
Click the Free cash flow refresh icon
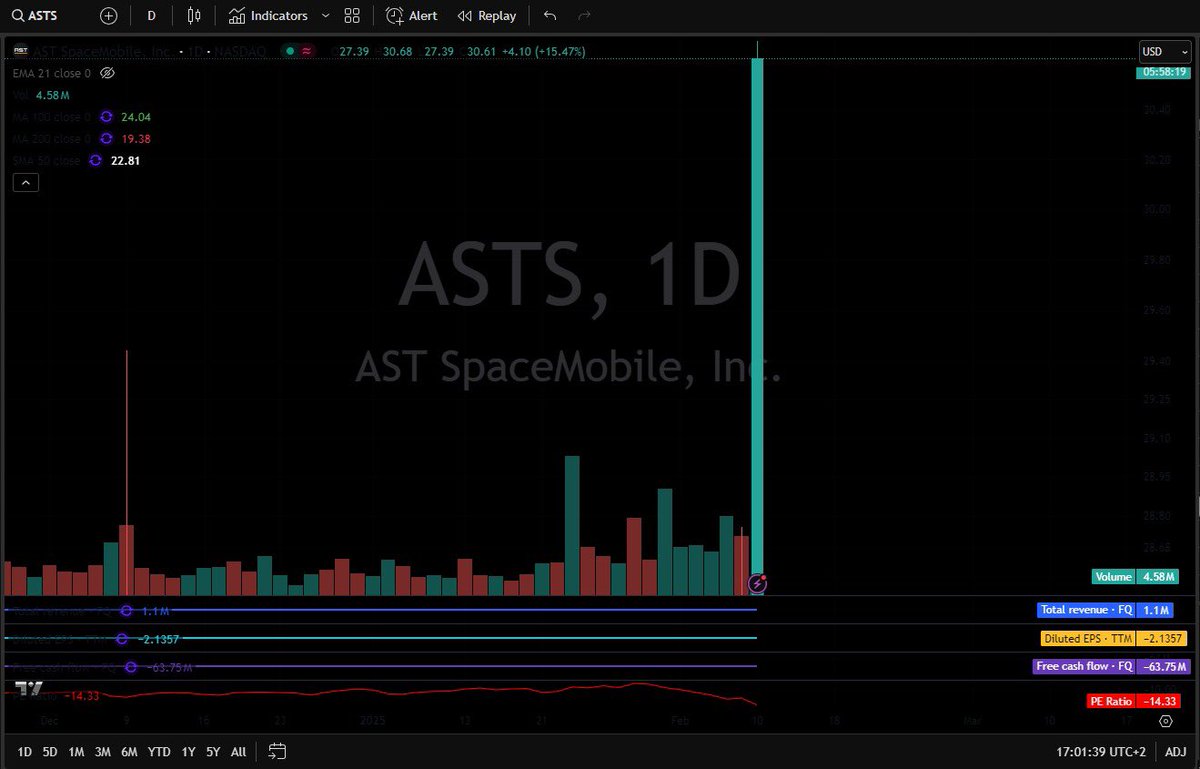(129, 667)
